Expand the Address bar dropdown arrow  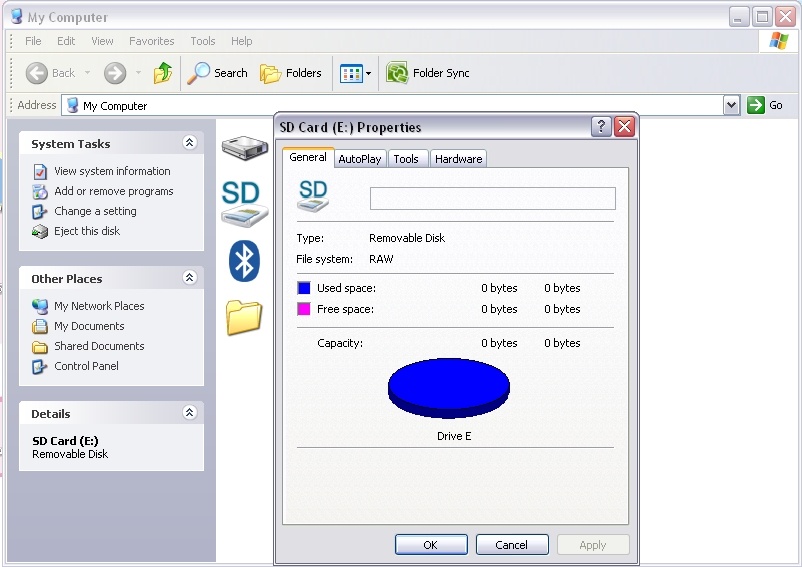731,105
